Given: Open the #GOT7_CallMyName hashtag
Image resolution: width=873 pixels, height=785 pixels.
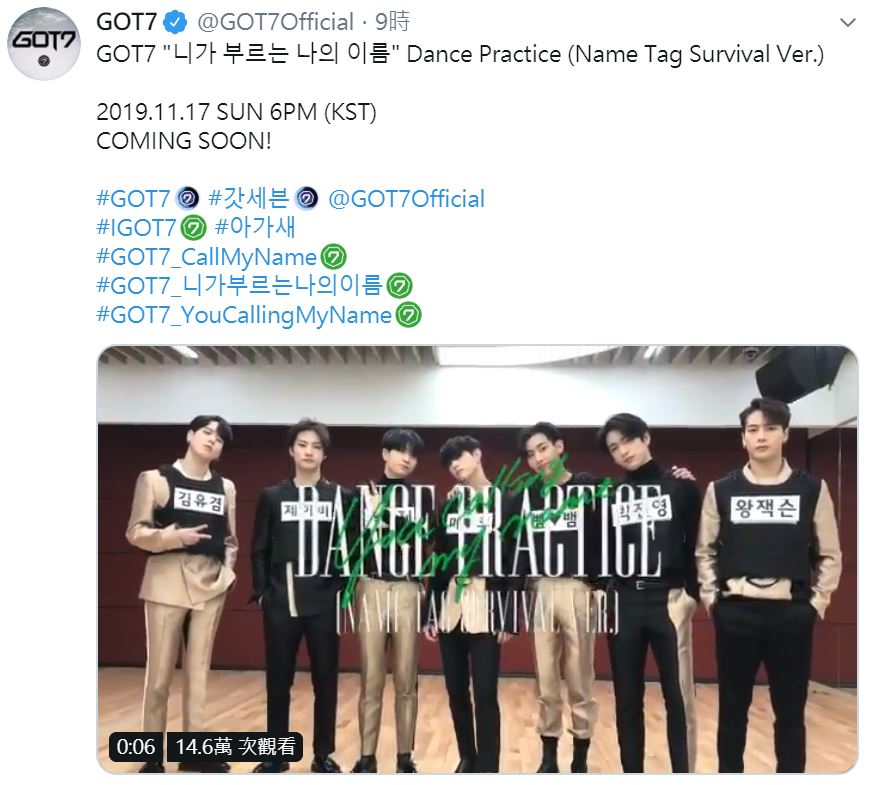Looking at the screenshot, I should 206,256.
